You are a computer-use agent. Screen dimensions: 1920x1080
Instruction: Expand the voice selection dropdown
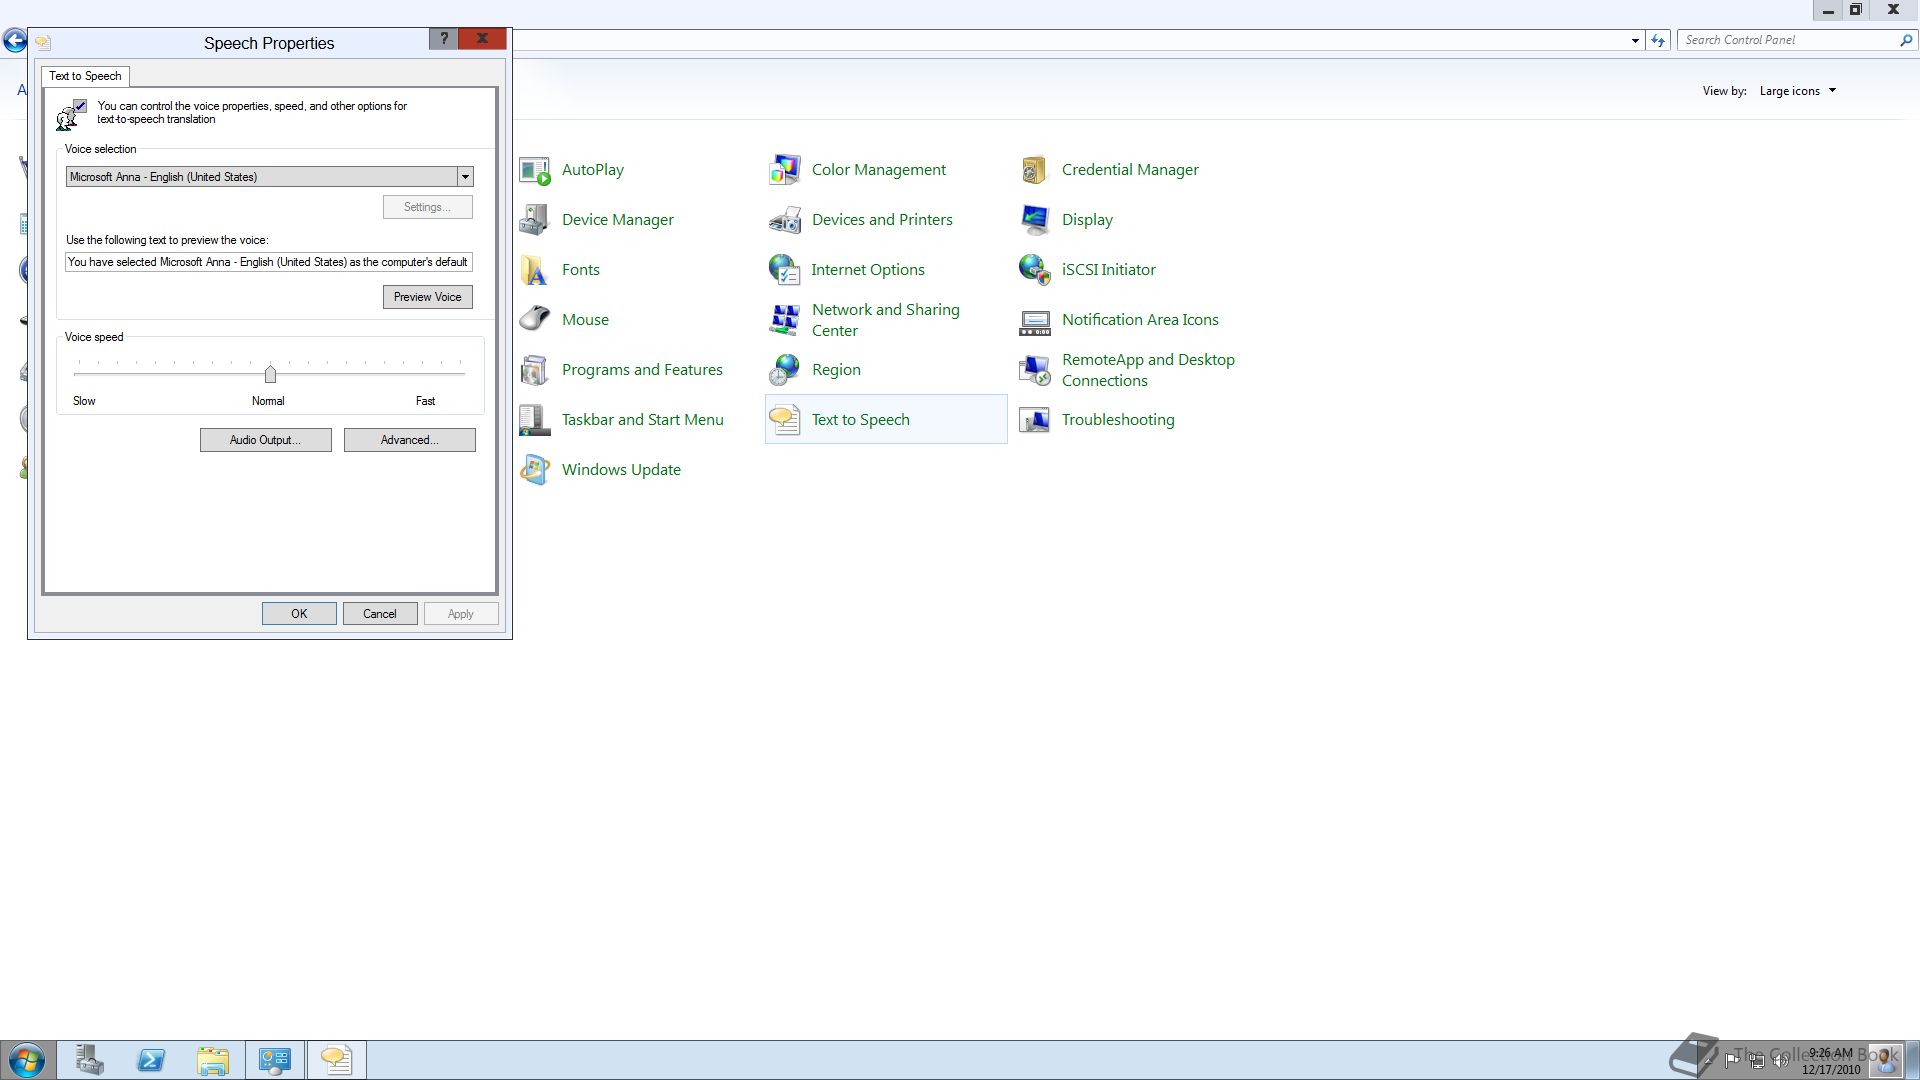point(465,177)
